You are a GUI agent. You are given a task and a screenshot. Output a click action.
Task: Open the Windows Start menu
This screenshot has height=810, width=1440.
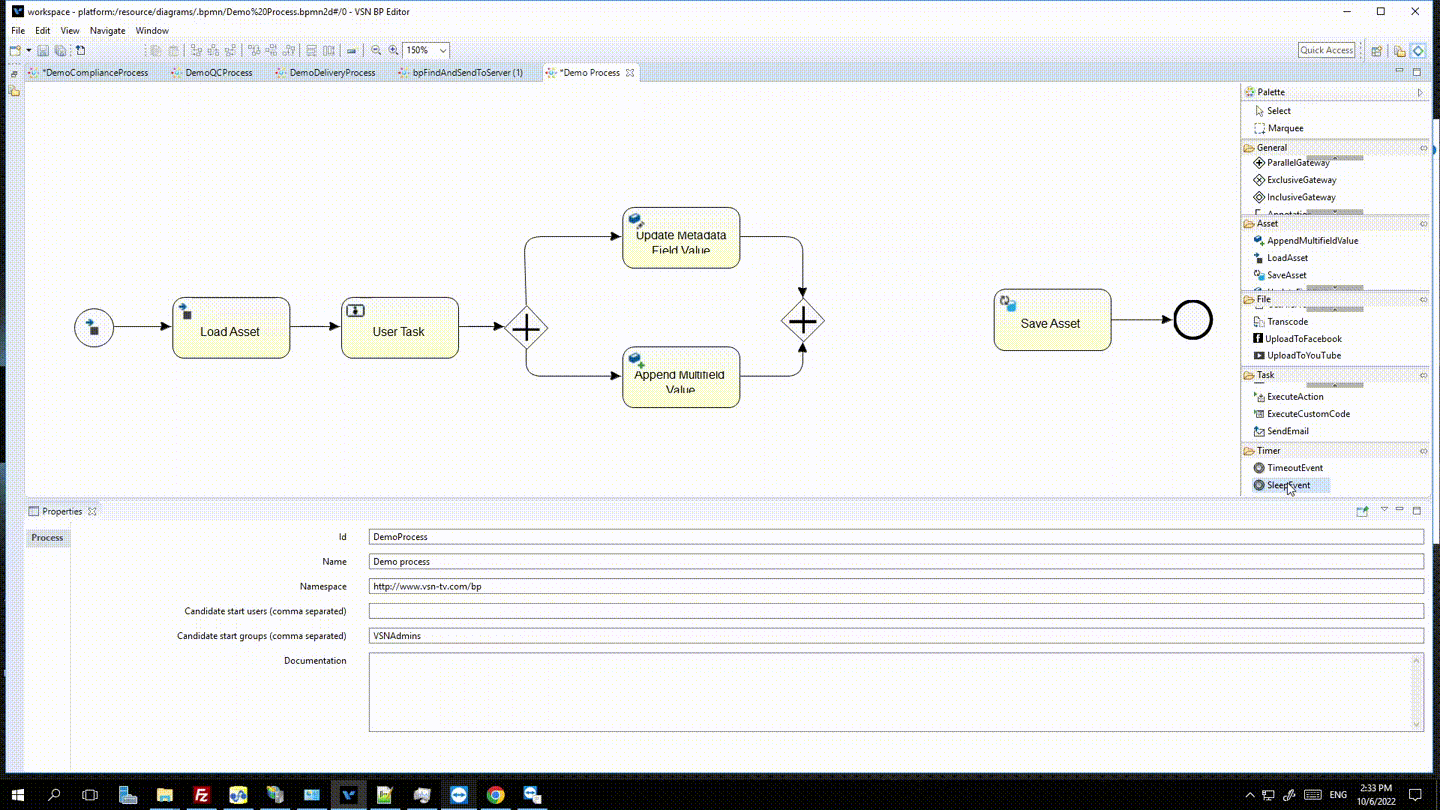pos(18,795)
